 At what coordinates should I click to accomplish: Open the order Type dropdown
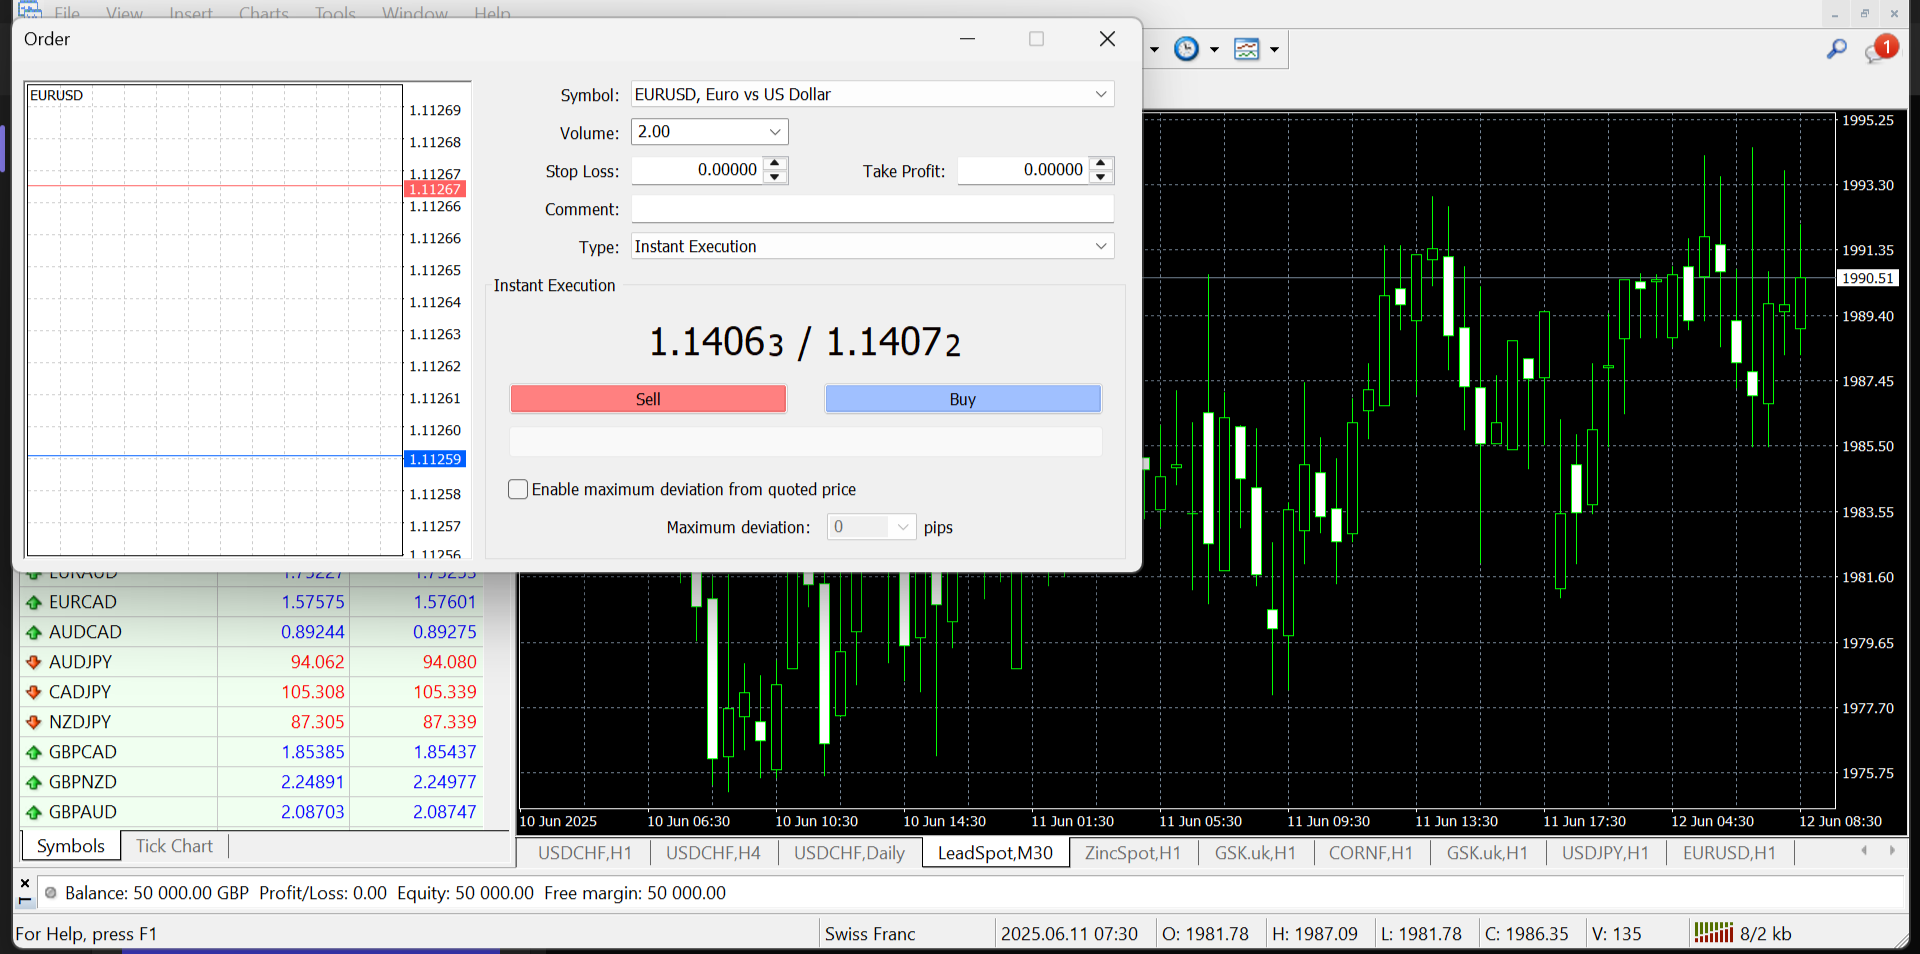tap(1101, 246)
